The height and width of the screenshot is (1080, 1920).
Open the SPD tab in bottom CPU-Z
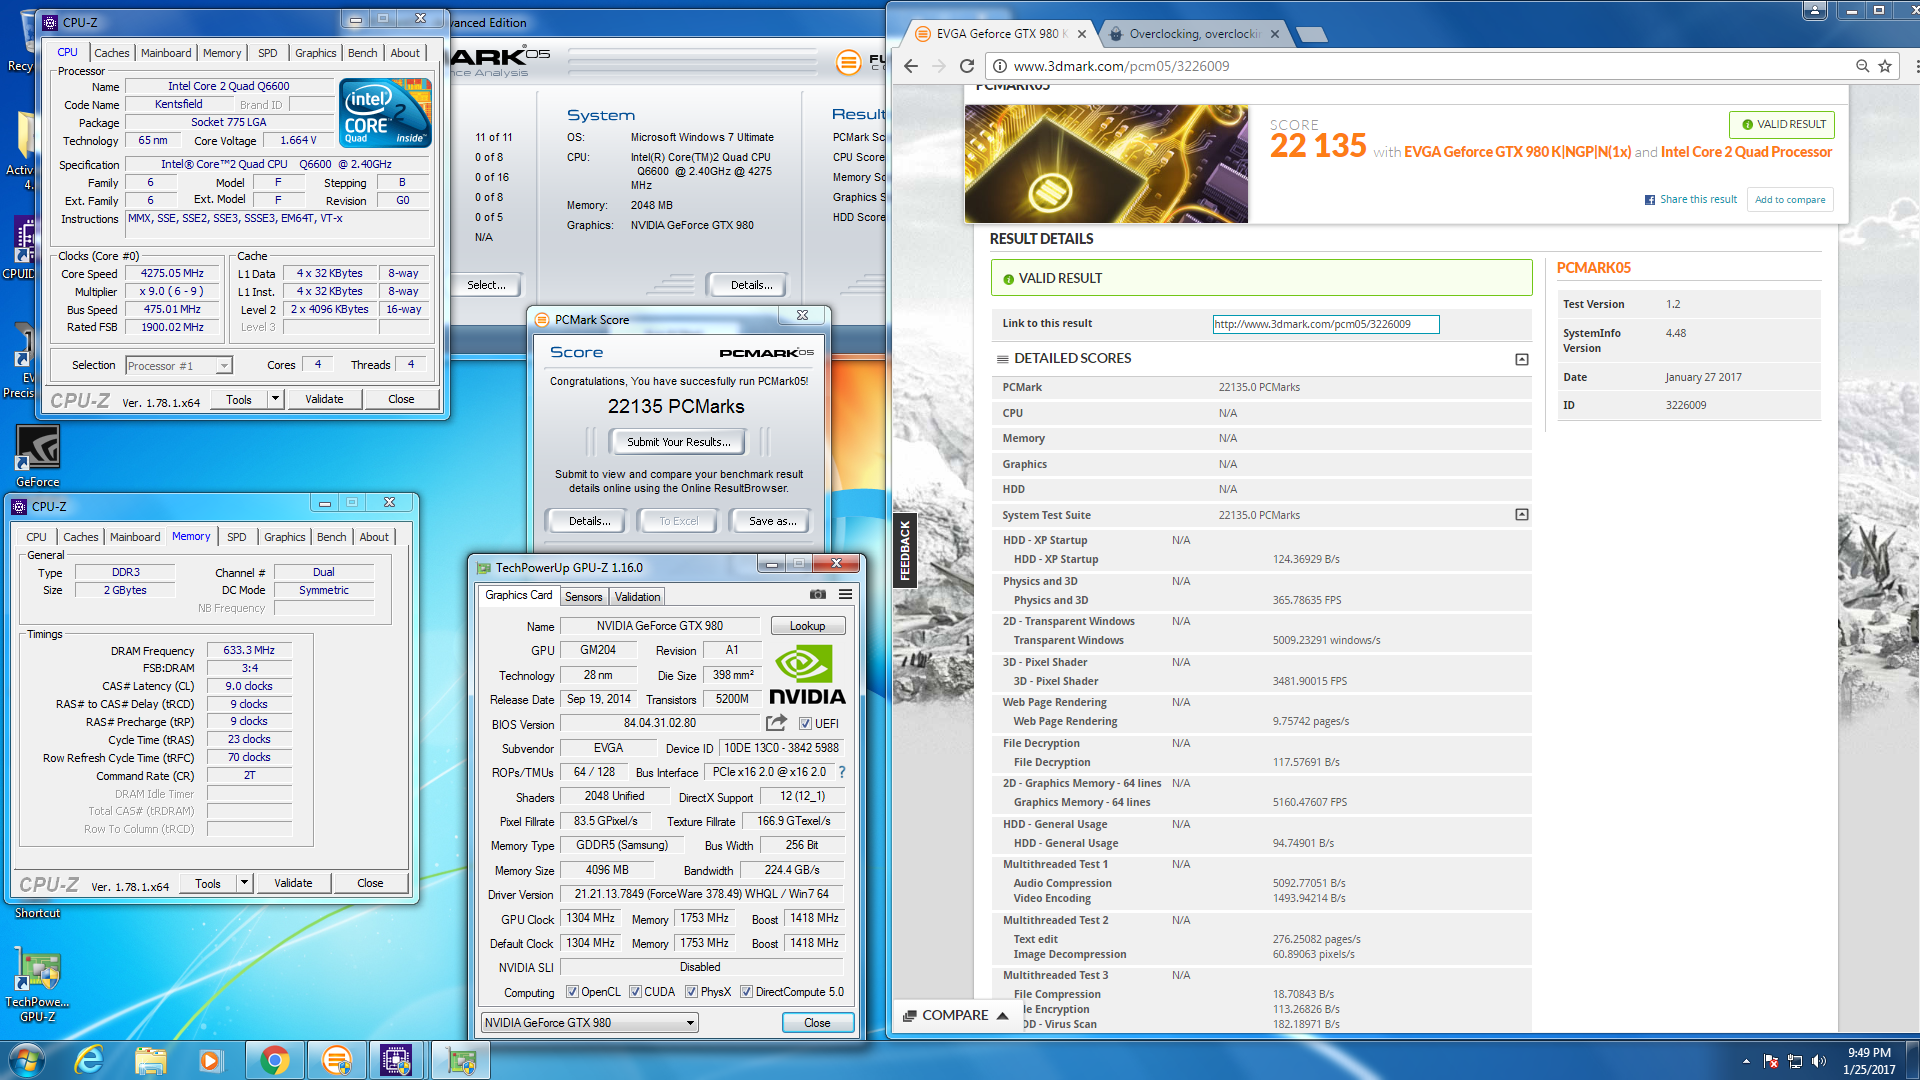coord(237,537)
